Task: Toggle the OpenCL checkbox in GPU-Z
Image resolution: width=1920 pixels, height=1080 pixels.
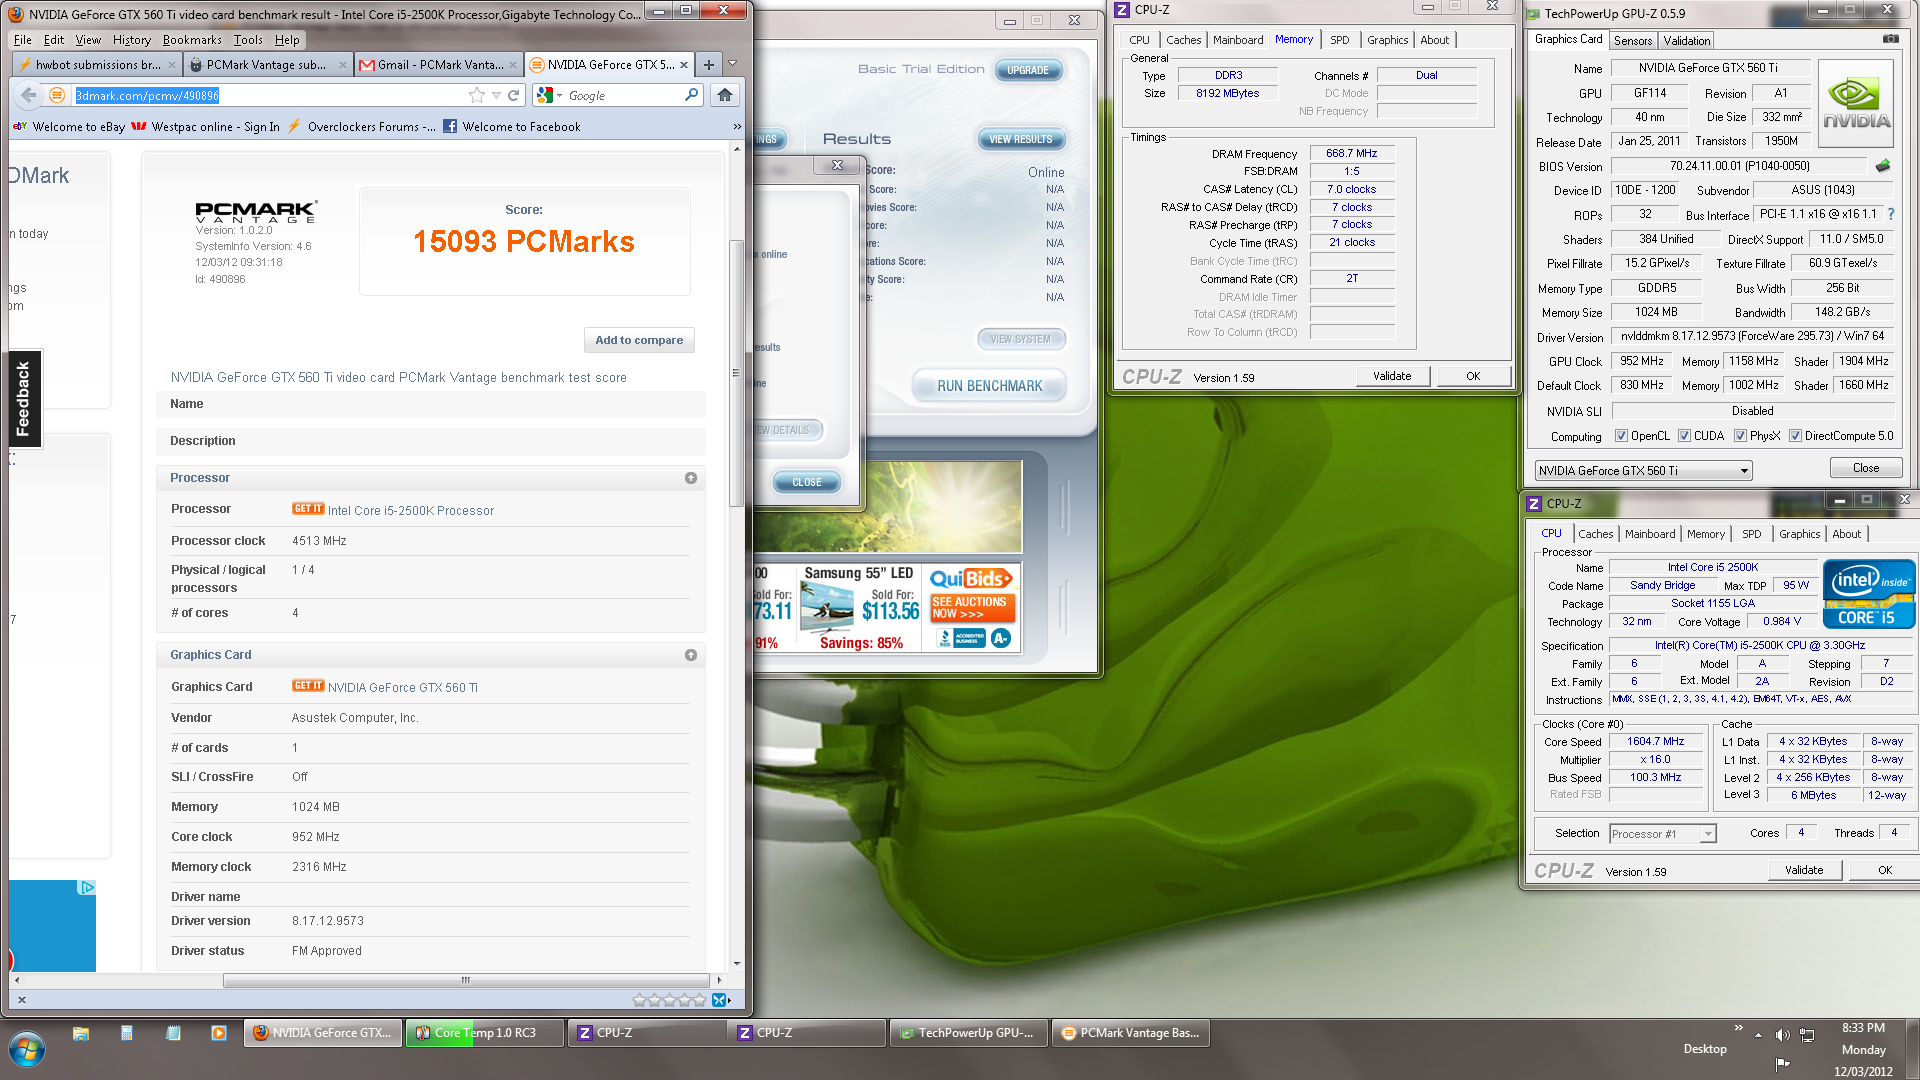Action: 1621,436
